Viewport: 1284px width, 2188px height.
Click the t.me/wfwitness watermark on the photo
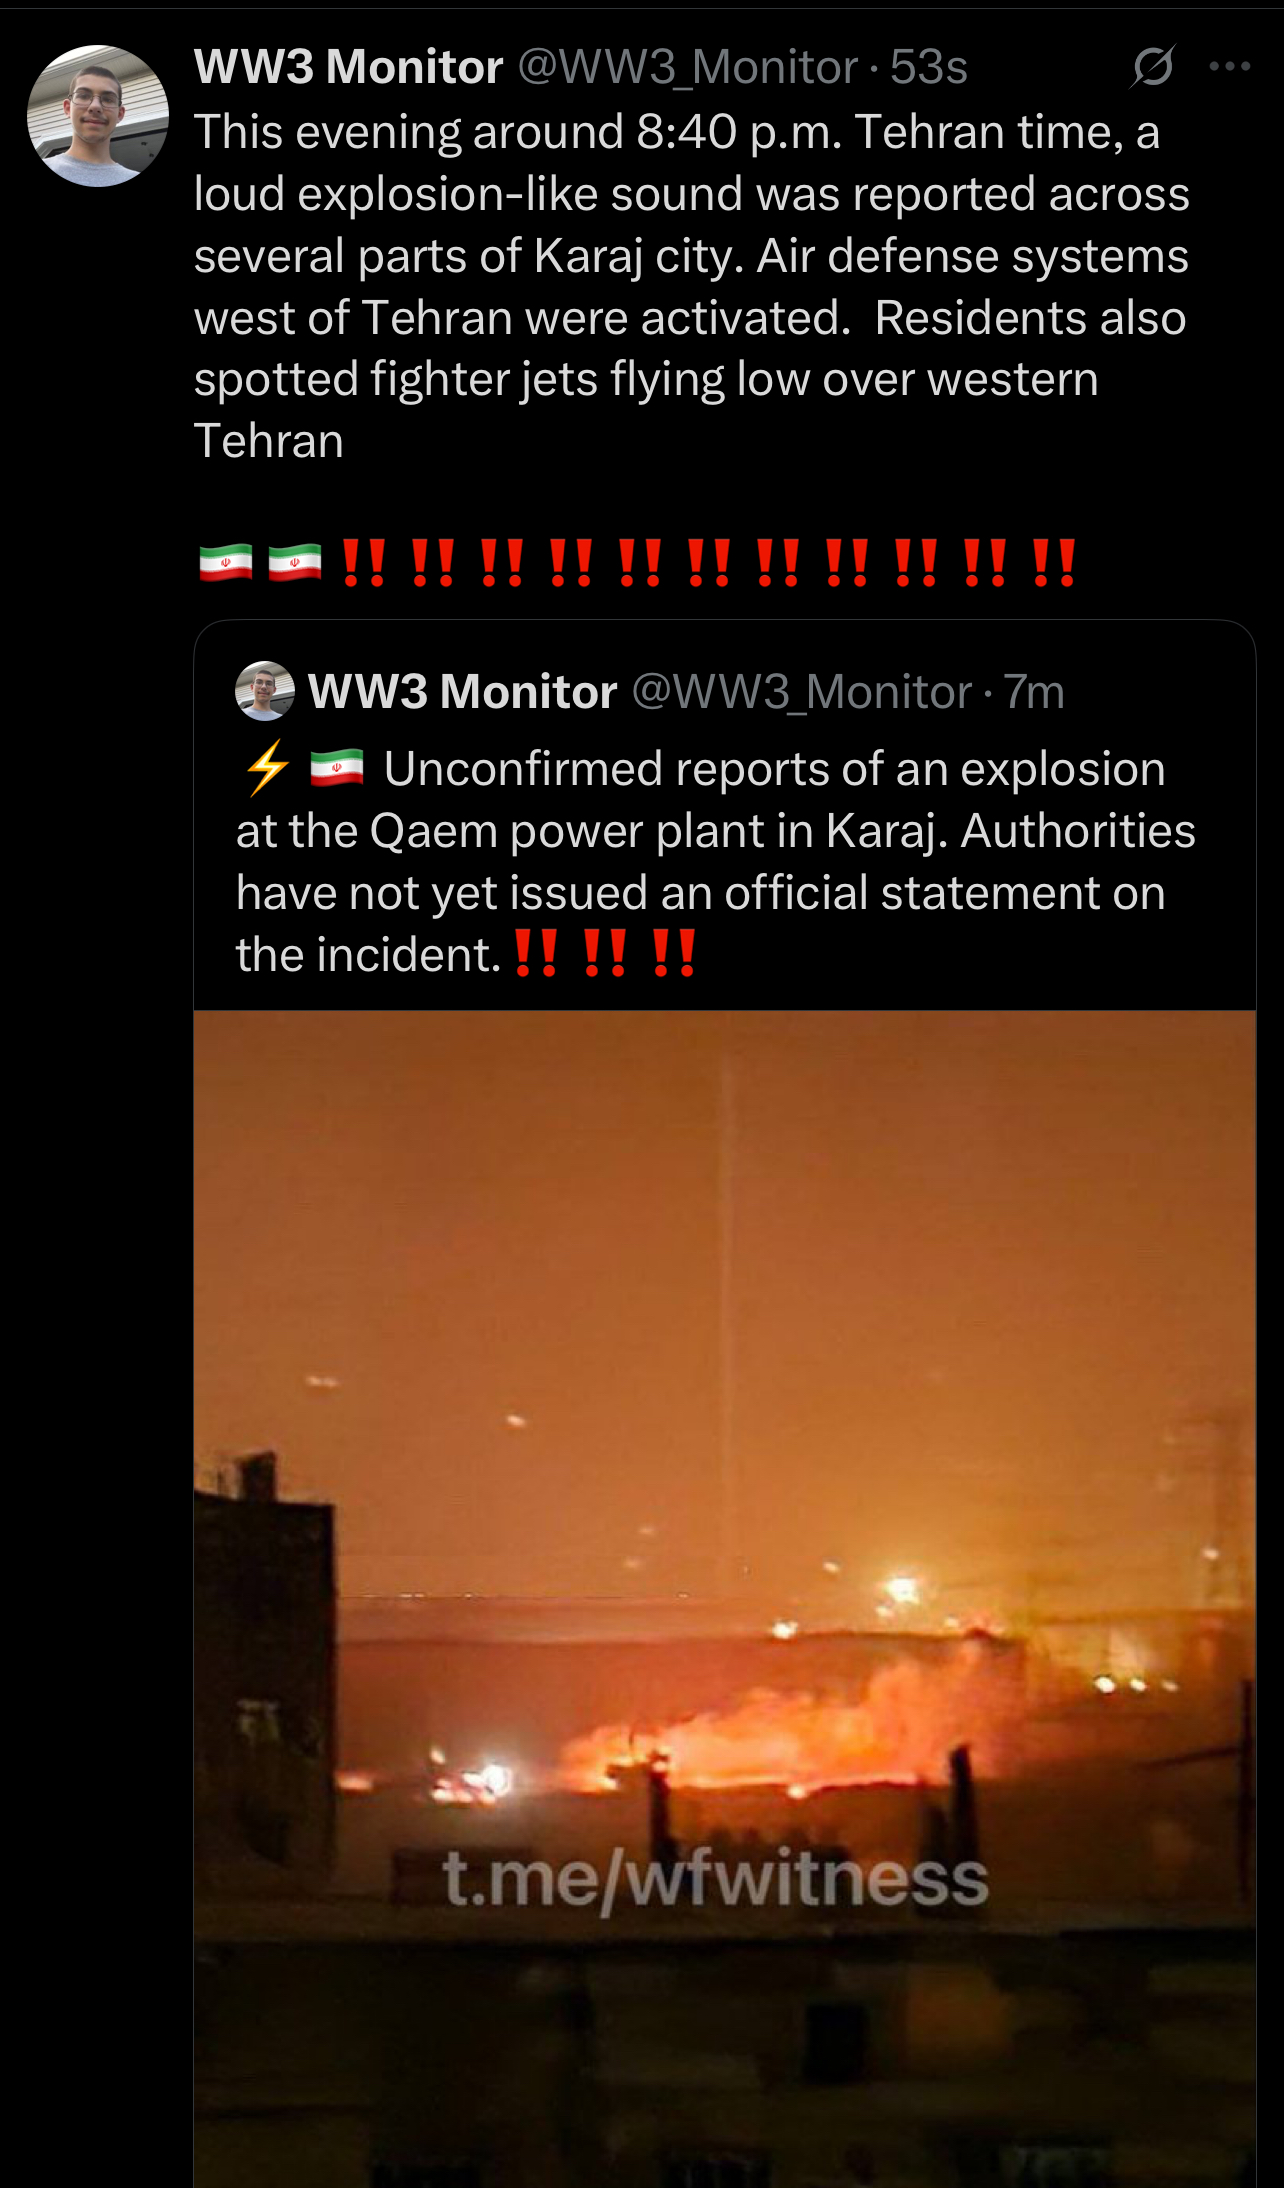point(716,1880)
